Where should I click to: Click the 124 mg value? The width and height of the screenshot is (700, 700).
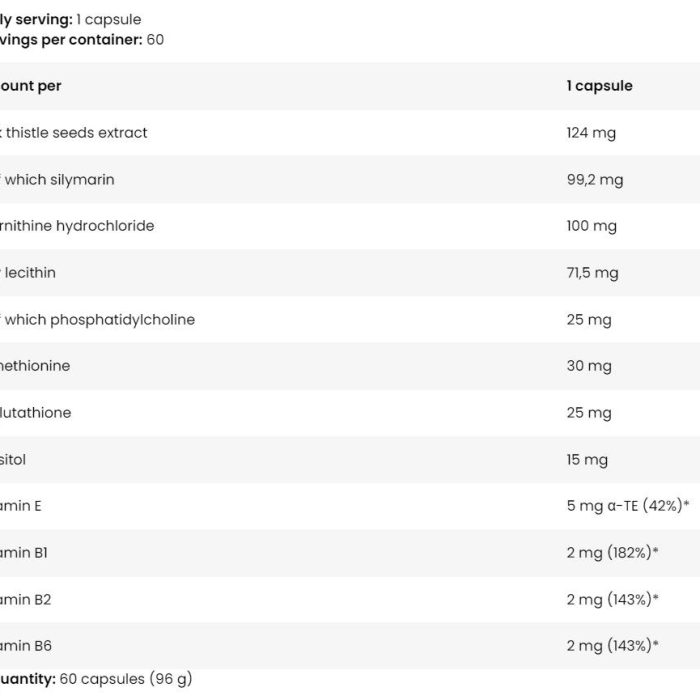pyautogui.click(x=591, y=133)
